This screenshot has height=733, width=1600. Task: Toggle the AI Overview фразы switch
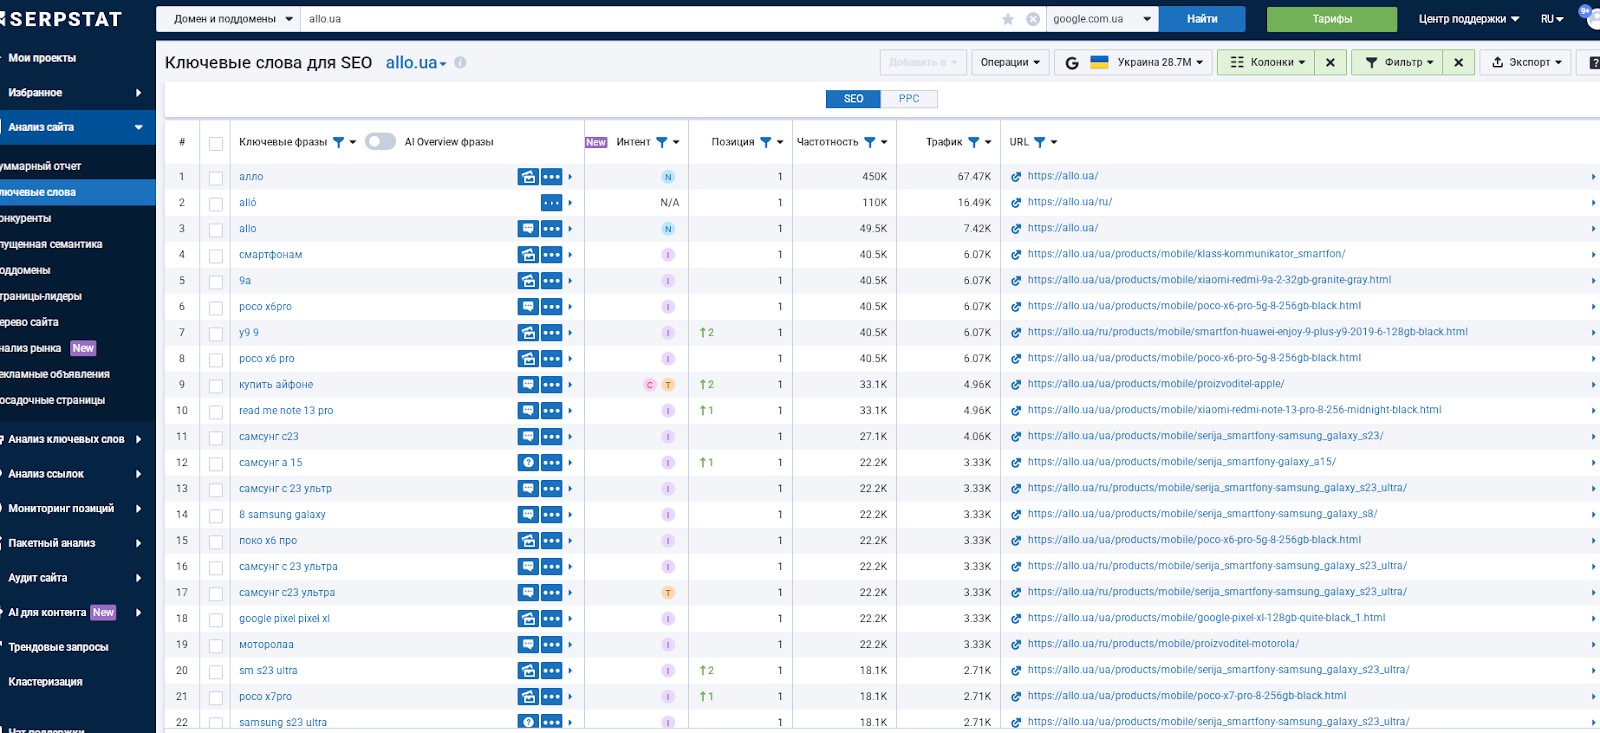click(380, 142)
